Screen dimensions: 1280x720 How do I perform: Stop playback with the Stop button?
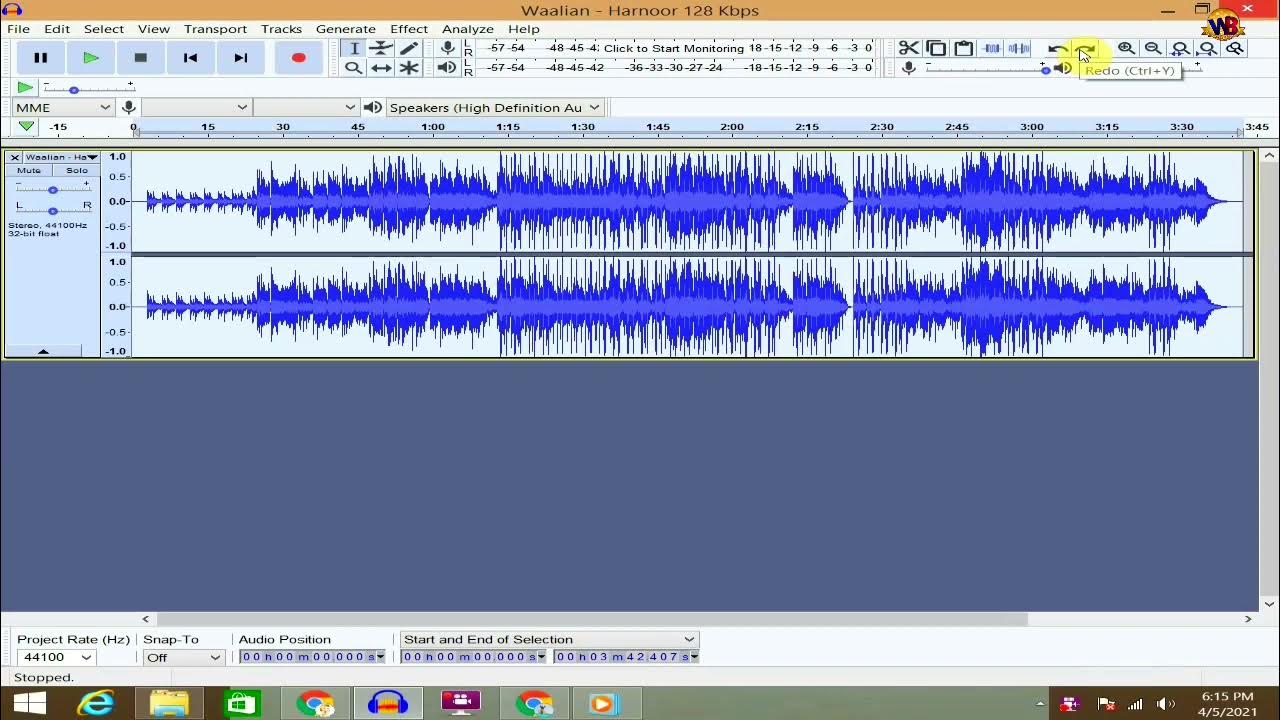coord(140,58)
